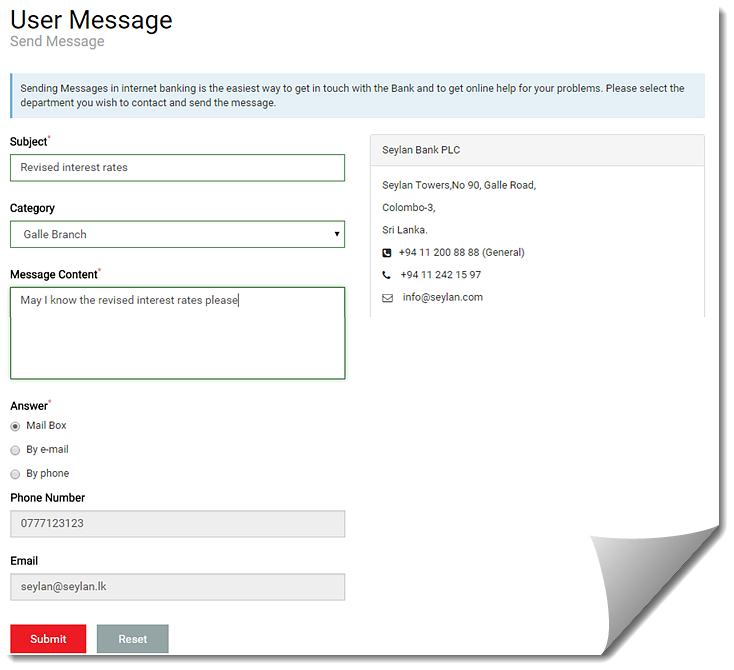The width and height of the screenshot is (734, 670).
Task: Click the handset icon beside +94 11 242 15 97
Action: [386, 275]
